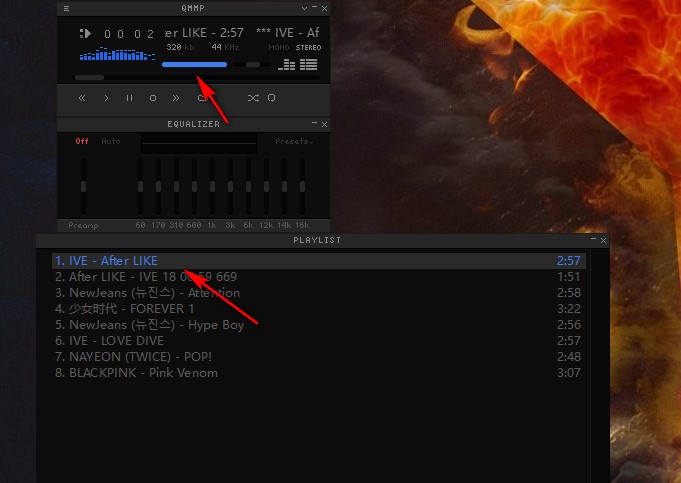The height and width of the screenshot is (483, 681).
Task: Click the play button
Action: (x=106, y=98)
